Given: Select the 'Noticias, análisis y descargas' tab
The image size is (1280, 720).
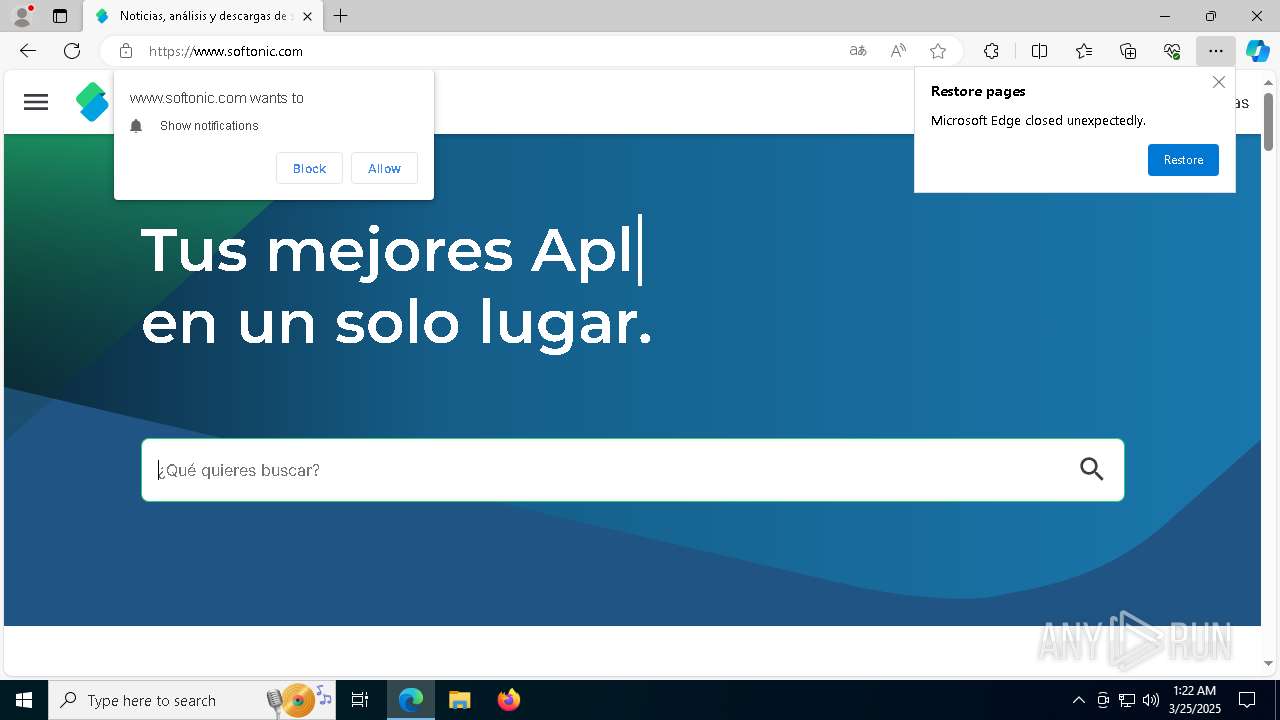Looking at the screenshot, I should click(203, 16).
